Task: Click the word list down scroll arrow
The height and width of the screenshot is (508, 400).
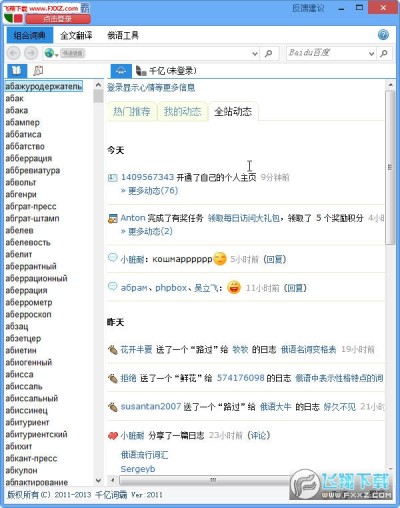Action: click(98, 480)
